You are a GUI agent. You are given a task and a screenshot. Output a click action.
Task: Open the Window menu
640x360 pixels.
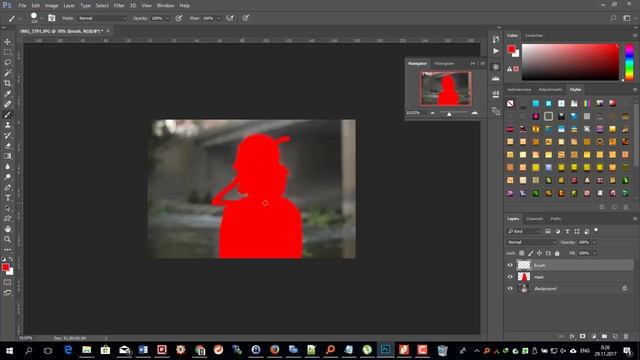click(165, 6)
